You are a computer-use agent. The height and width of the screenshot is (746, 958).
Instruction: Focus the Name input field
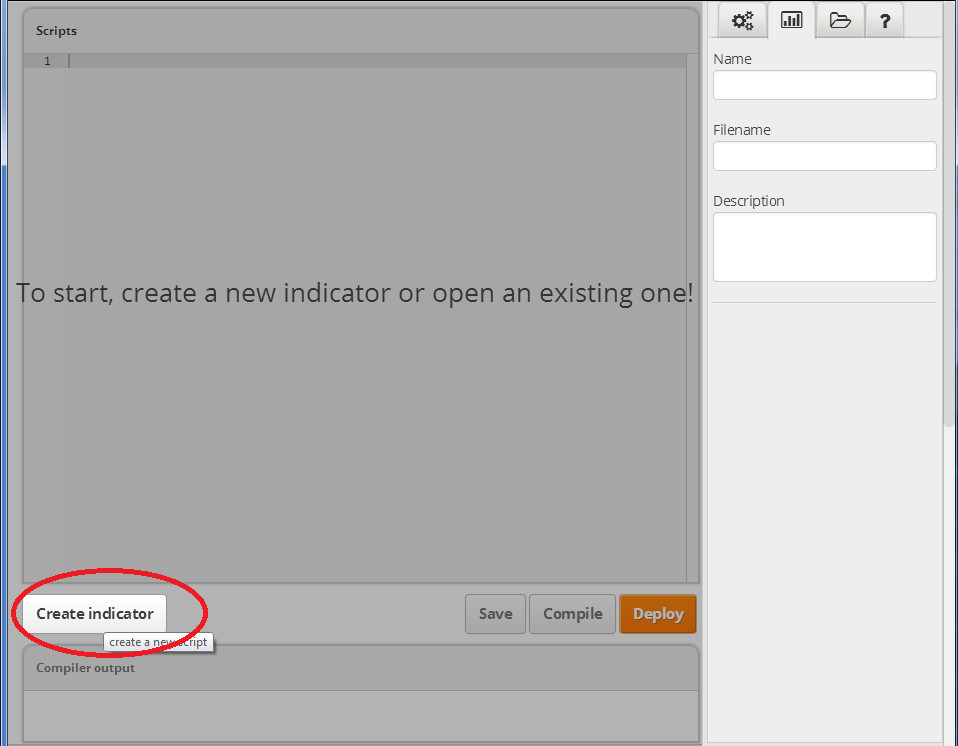824,85
